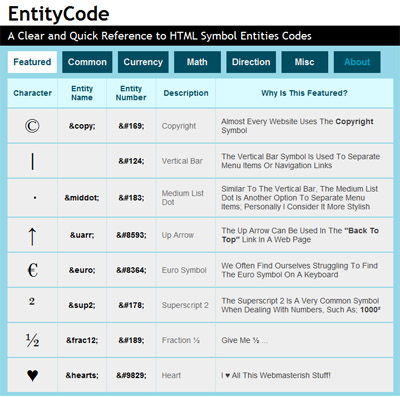Click the Up Arrow description

coord(178,235)
